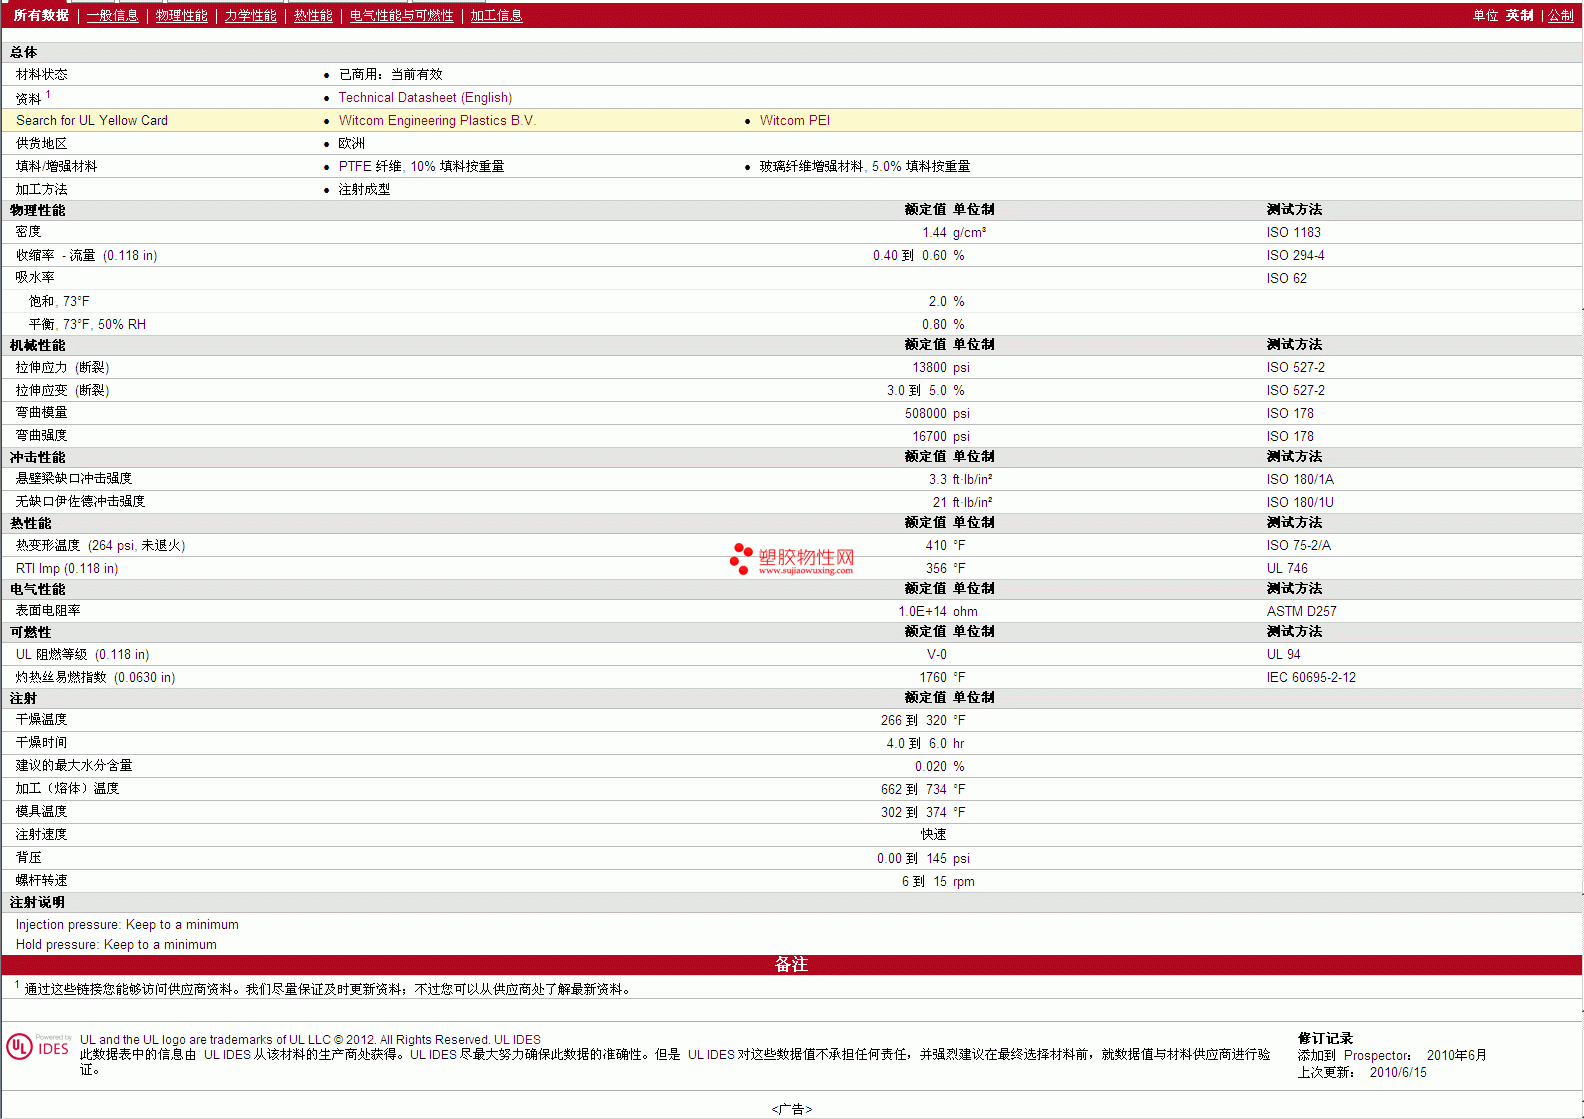Click Search for UL Yellow Card
This screenshot has width=1584, height=1119.
click(92, 120)
